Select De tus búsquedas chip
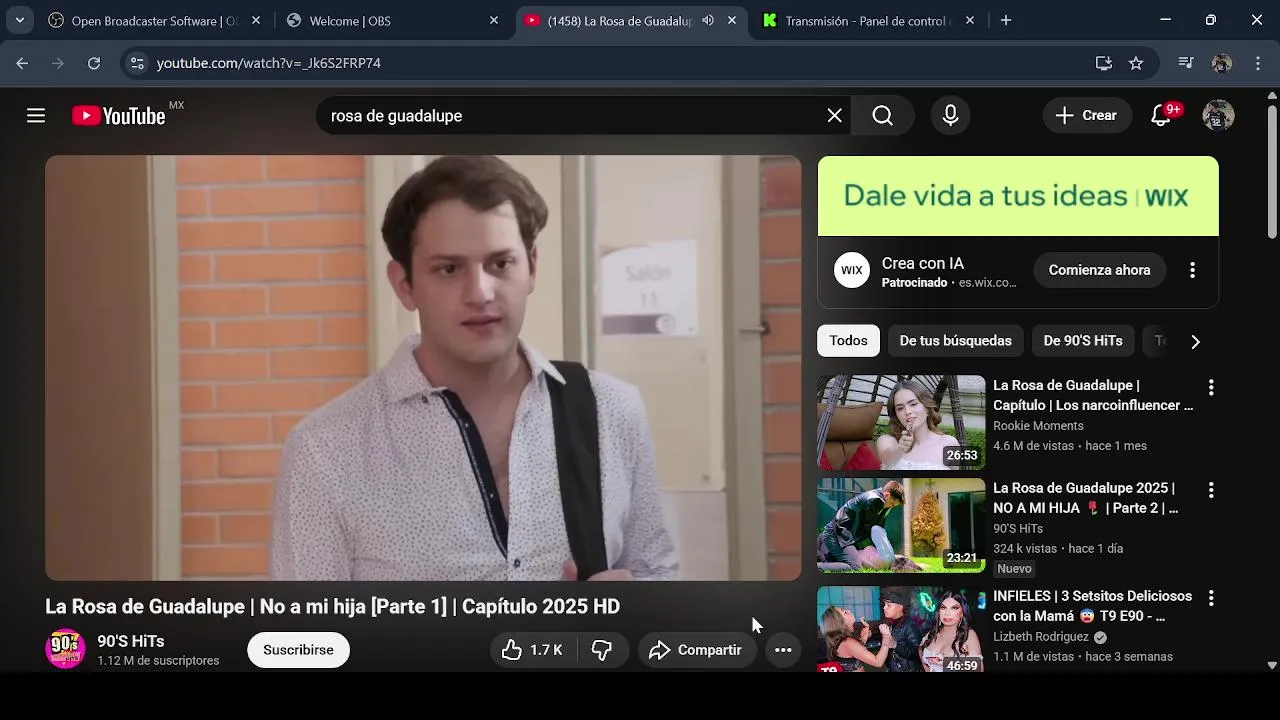1280x720 pixels. 955,341
